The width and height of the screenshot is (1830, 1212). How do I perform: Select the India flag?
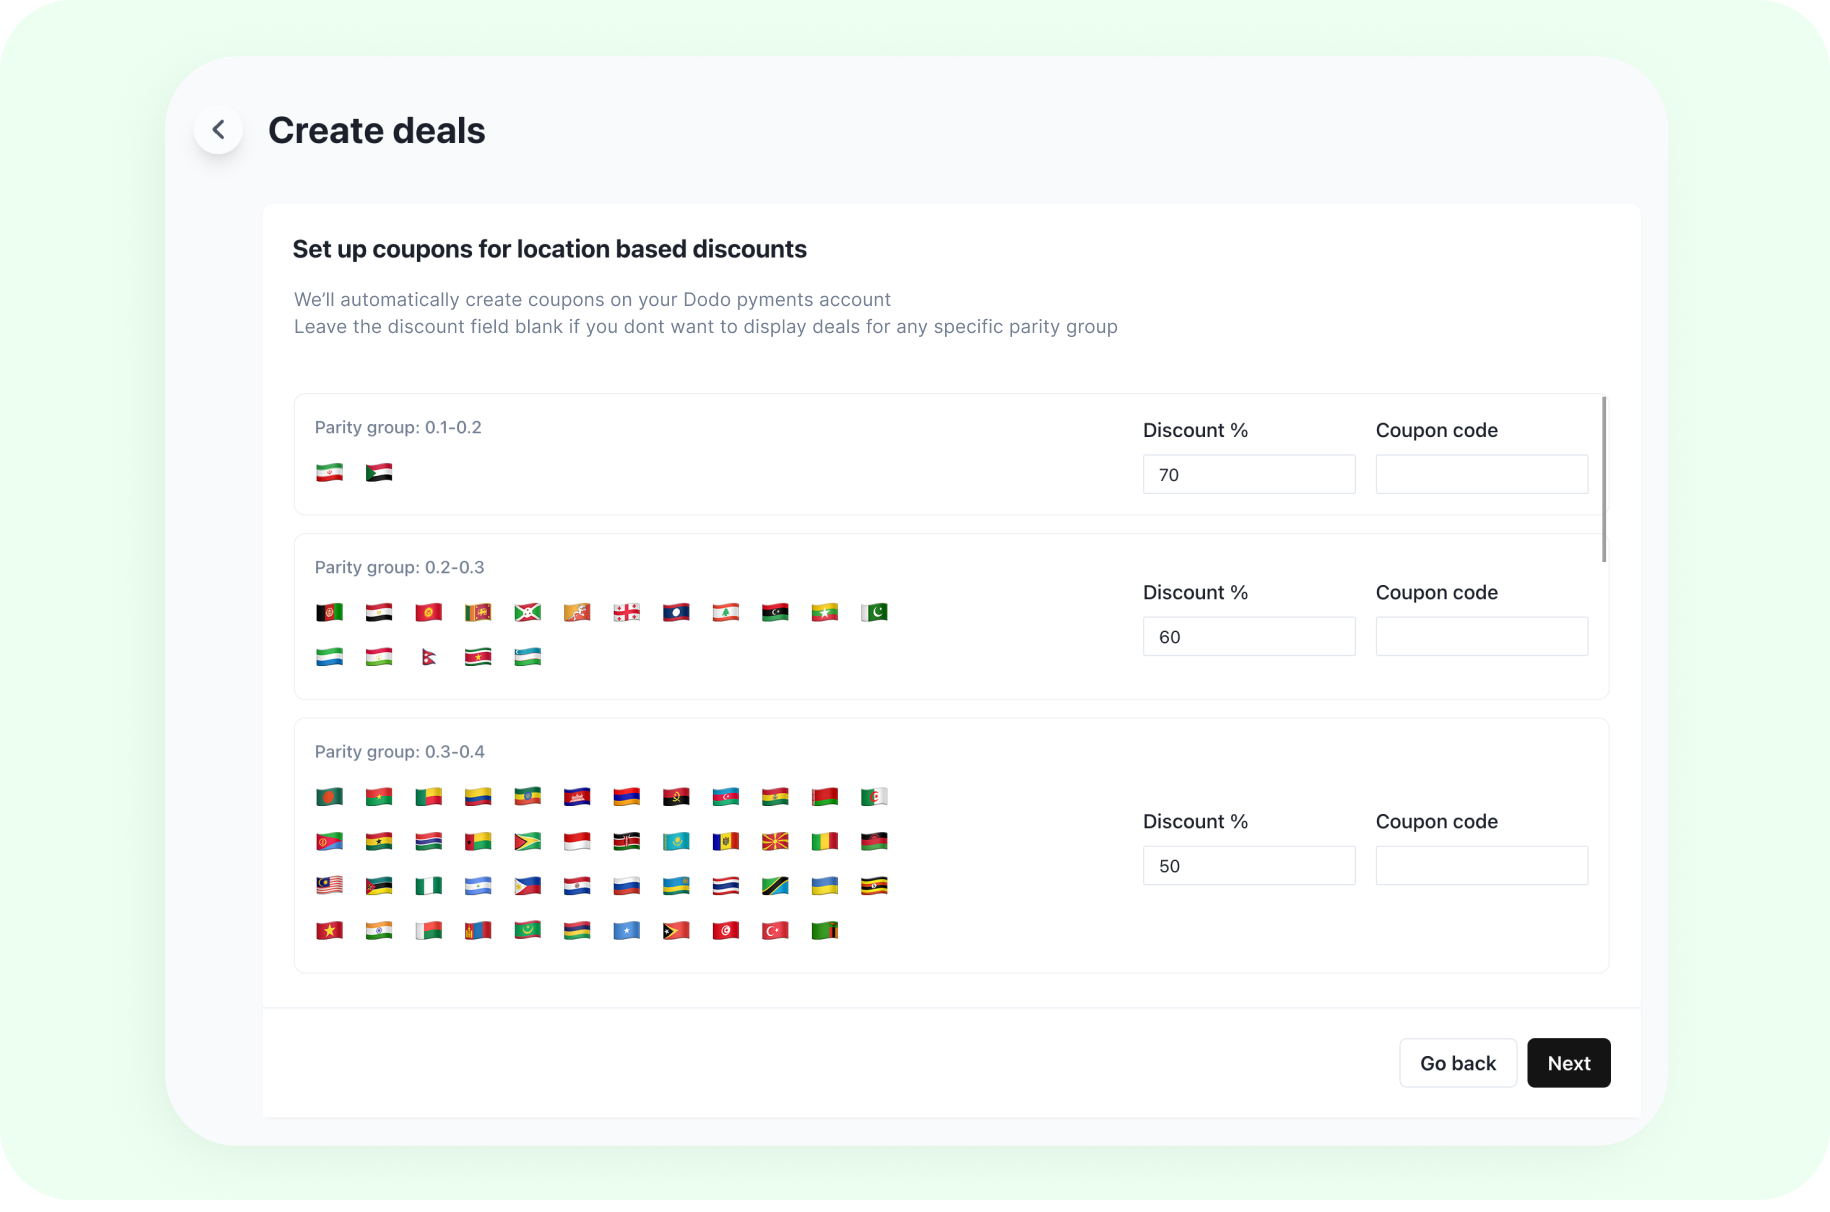379,931
